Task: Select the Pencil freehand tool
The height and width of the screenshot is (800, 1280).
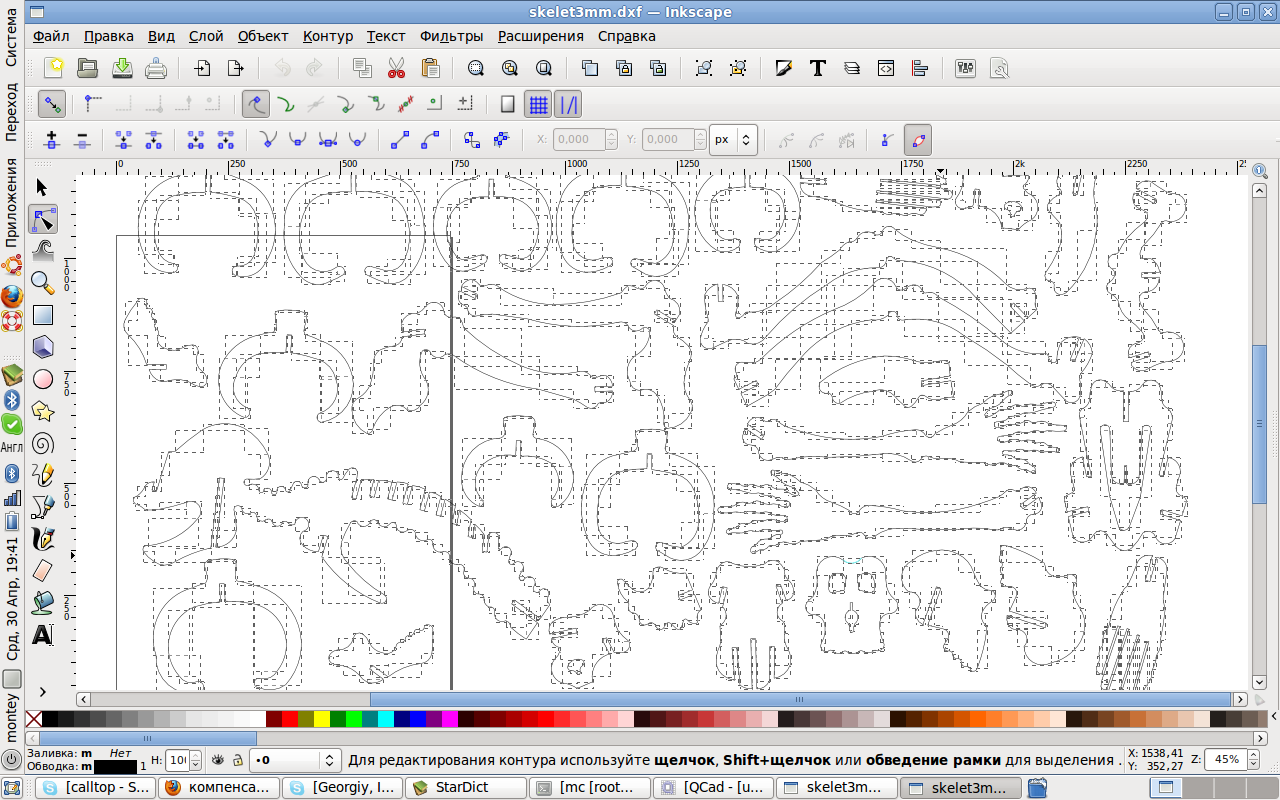Action: click(x=42, y=475)
